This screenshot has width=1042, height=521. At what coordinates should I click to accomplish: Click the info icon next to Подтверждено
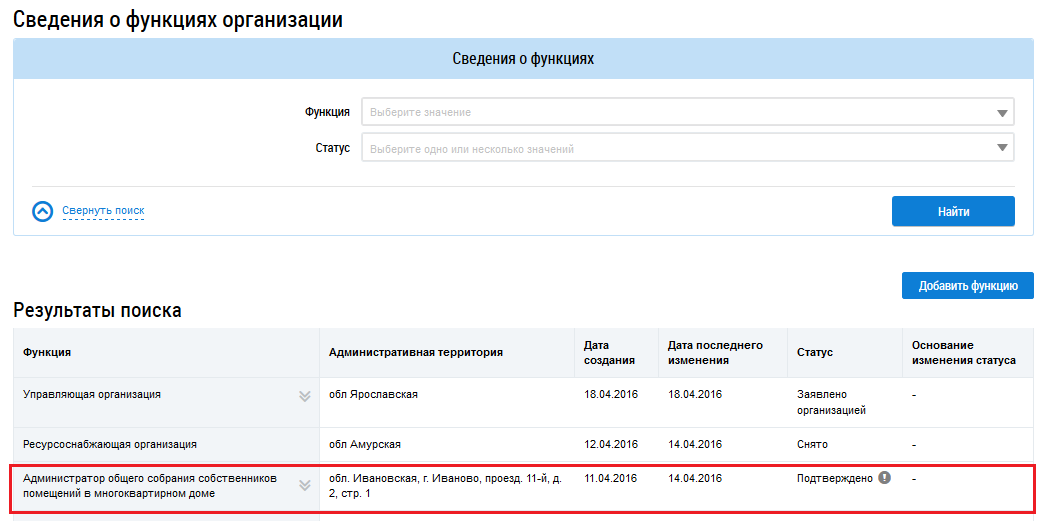[884, 478]
